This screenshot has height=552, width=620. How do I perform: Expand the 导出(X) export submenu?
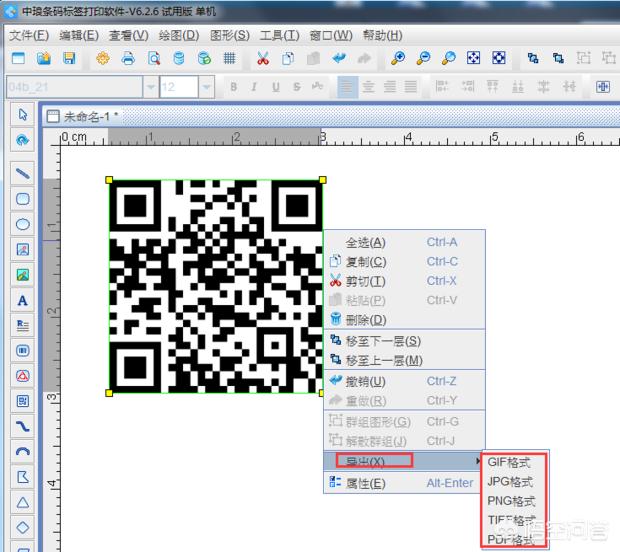403,461
